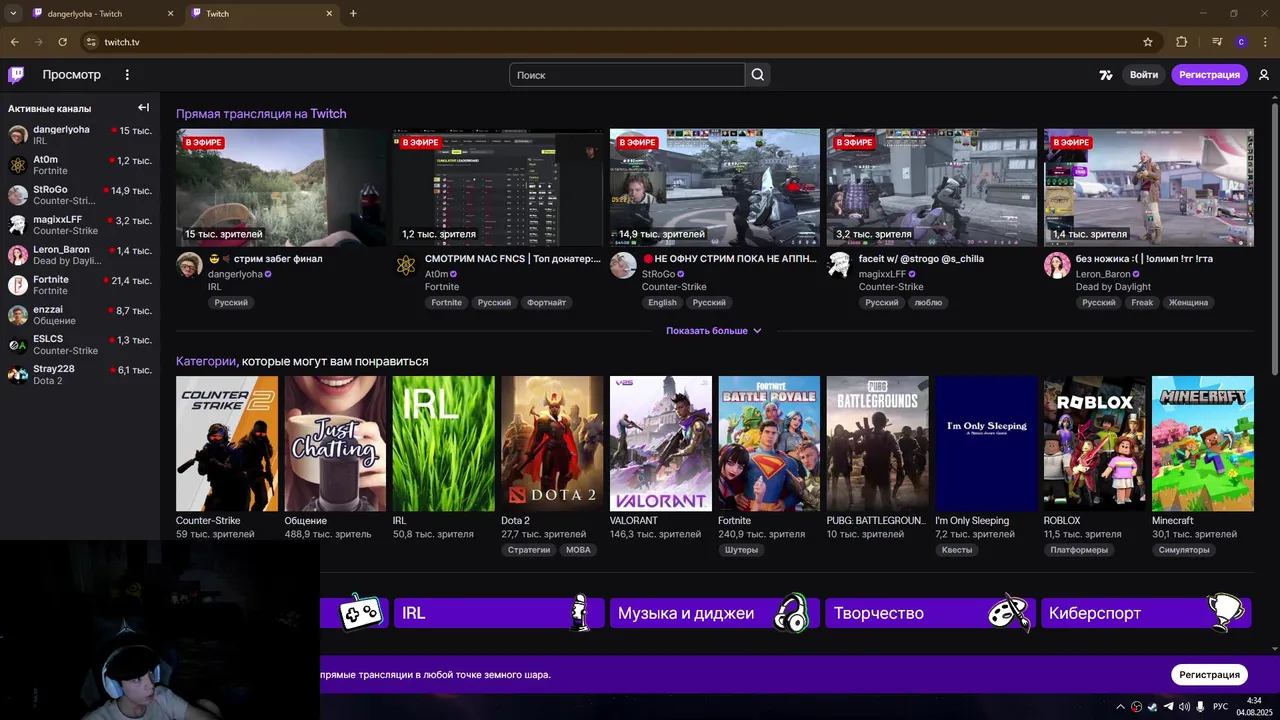1280x720 pixels.
Task: Click the Симуляторы tag under Minecraft
Action: (x=1184, y=550)
